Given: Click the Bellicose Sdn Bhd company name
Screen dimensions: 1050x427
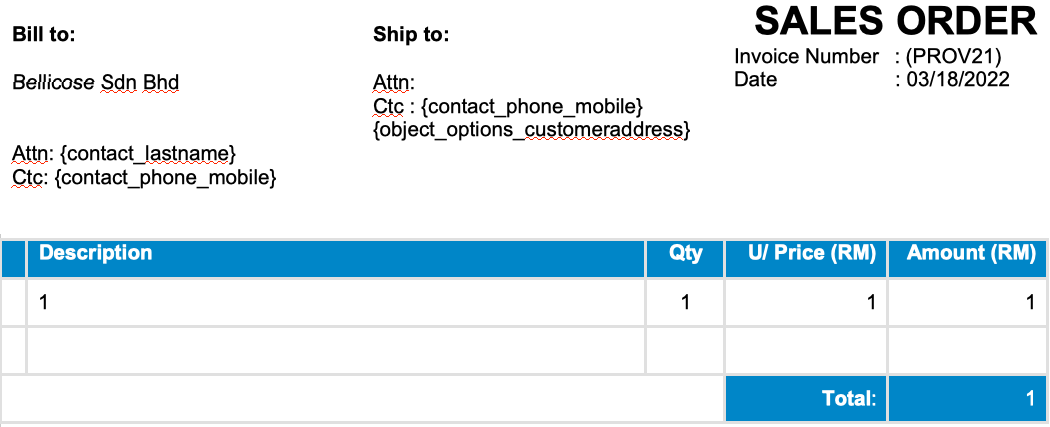Looking at the screenshot, I should pos(96,83).
